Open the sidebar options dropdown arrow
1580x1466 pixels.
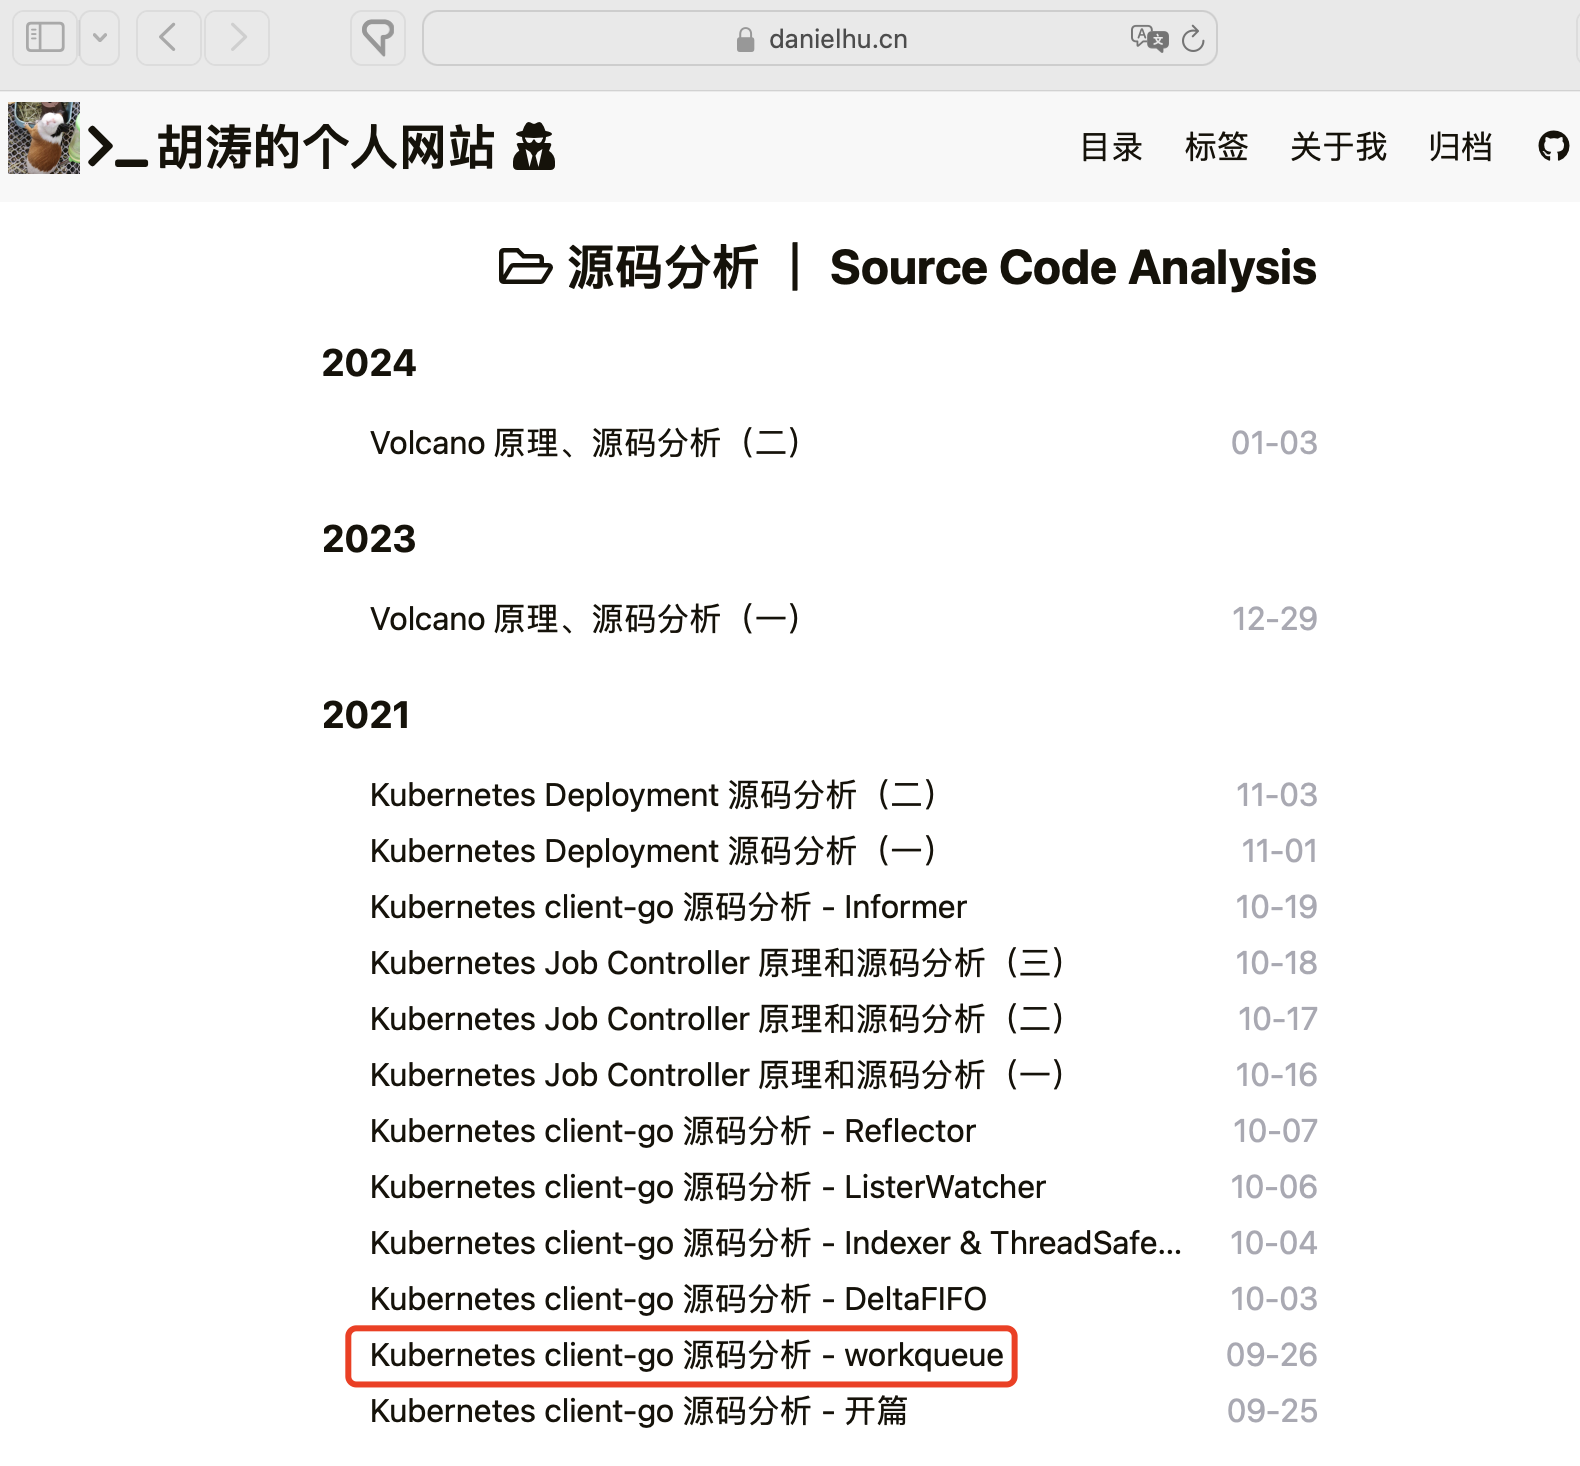(100, 38)
